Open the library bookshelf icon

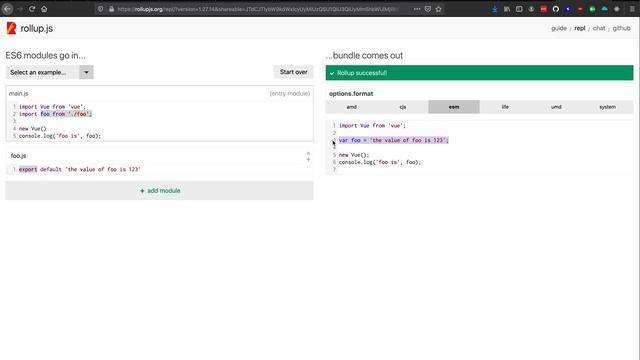(507, 9)
